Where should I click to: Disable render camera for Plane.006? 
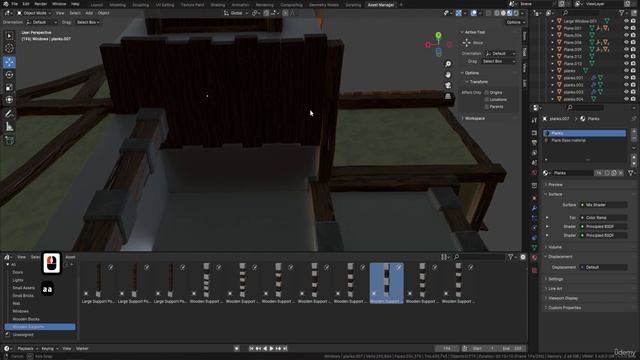(x=633, y=42)
